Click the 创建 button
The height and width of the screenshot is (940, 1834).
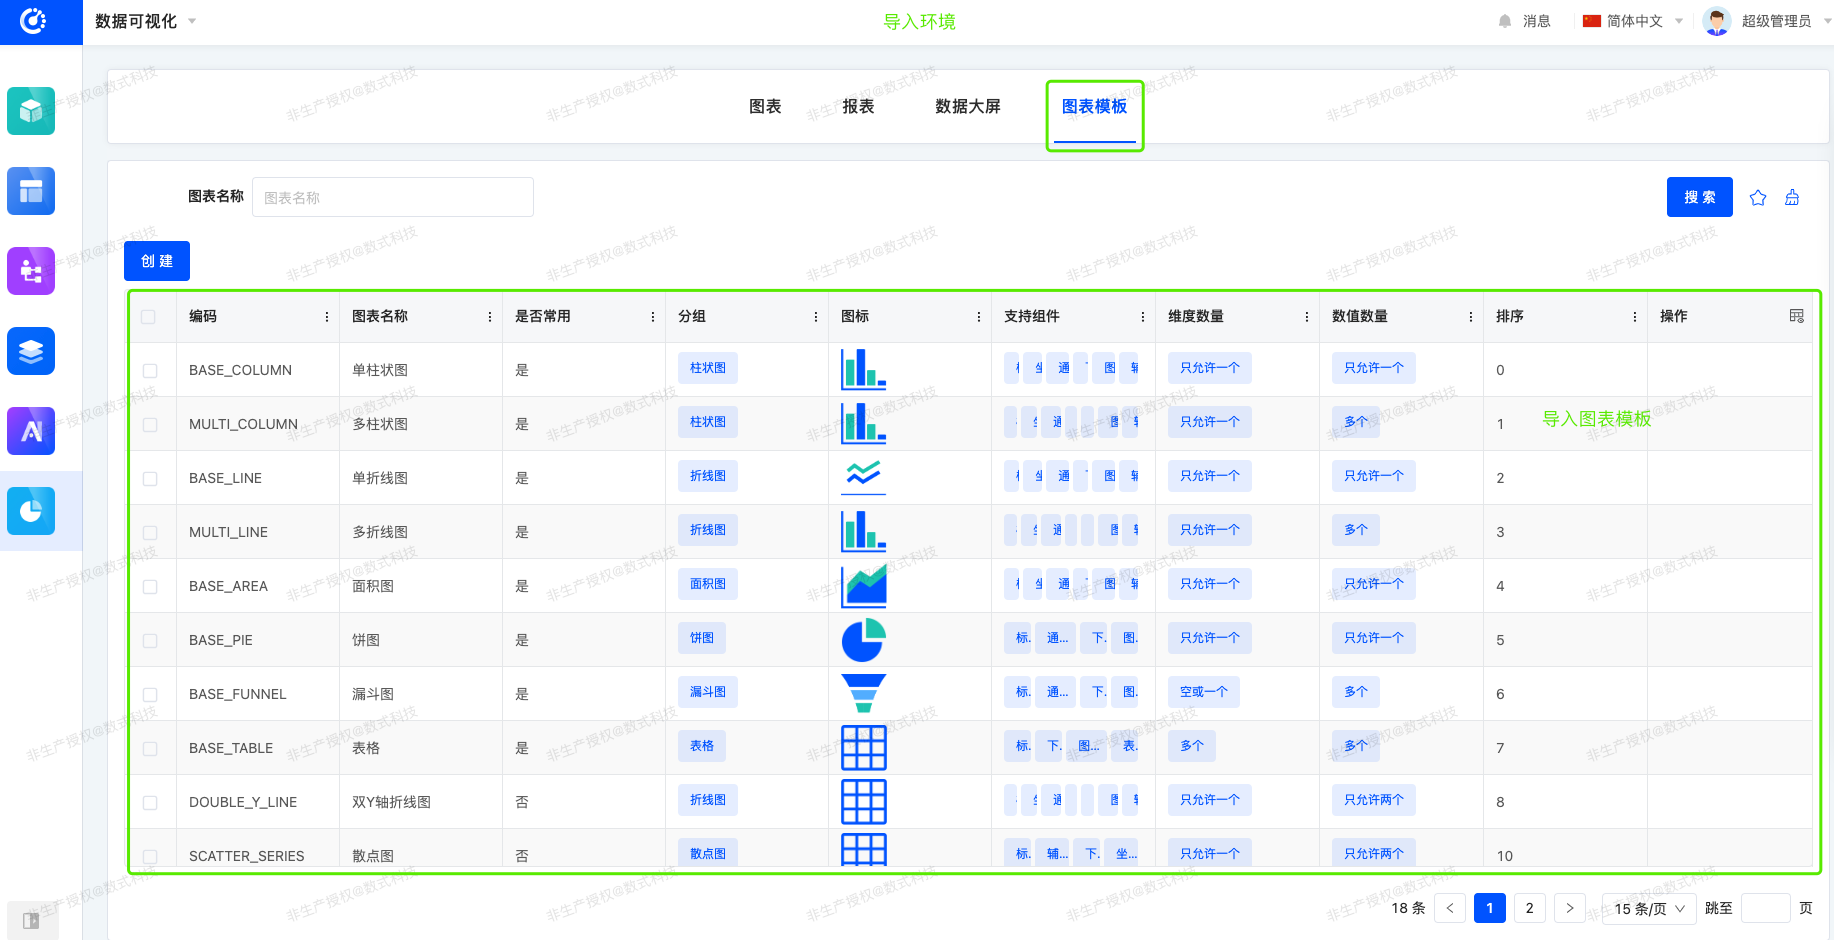point(157,261)
